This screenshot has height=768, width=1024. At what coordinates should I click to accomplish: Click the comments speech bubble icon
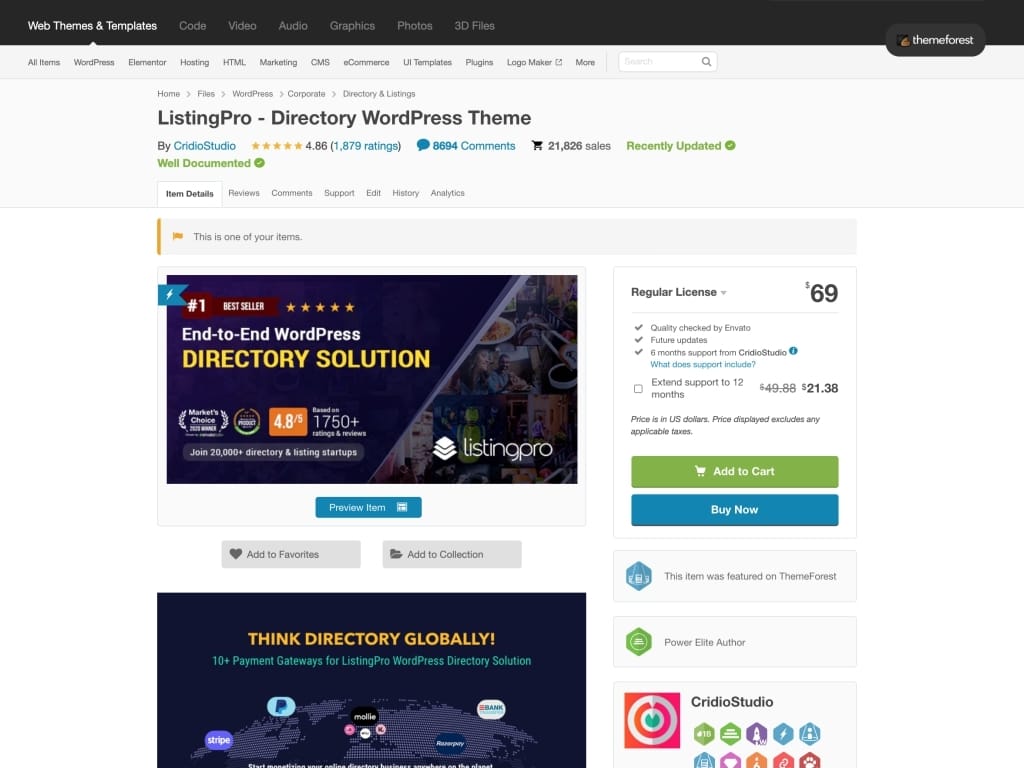[423, 145]
